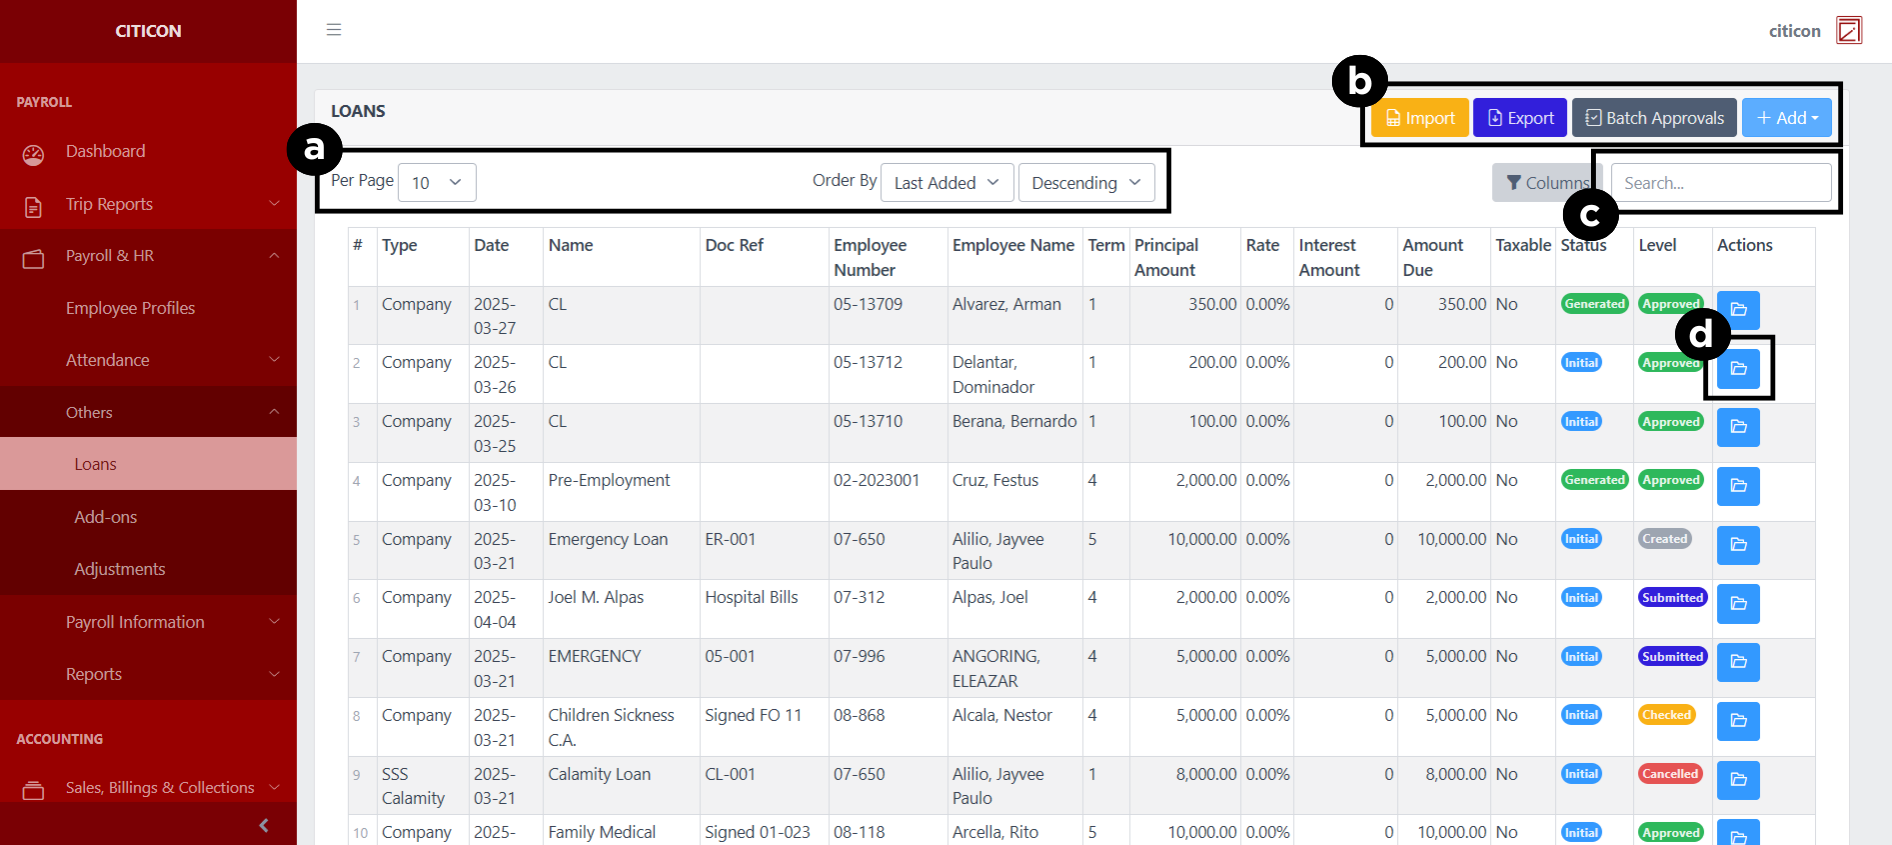Open folder for Calamity Loan CL-001 row
The width and height of the screenshot is (1892, 845).
click(1738, 780)
